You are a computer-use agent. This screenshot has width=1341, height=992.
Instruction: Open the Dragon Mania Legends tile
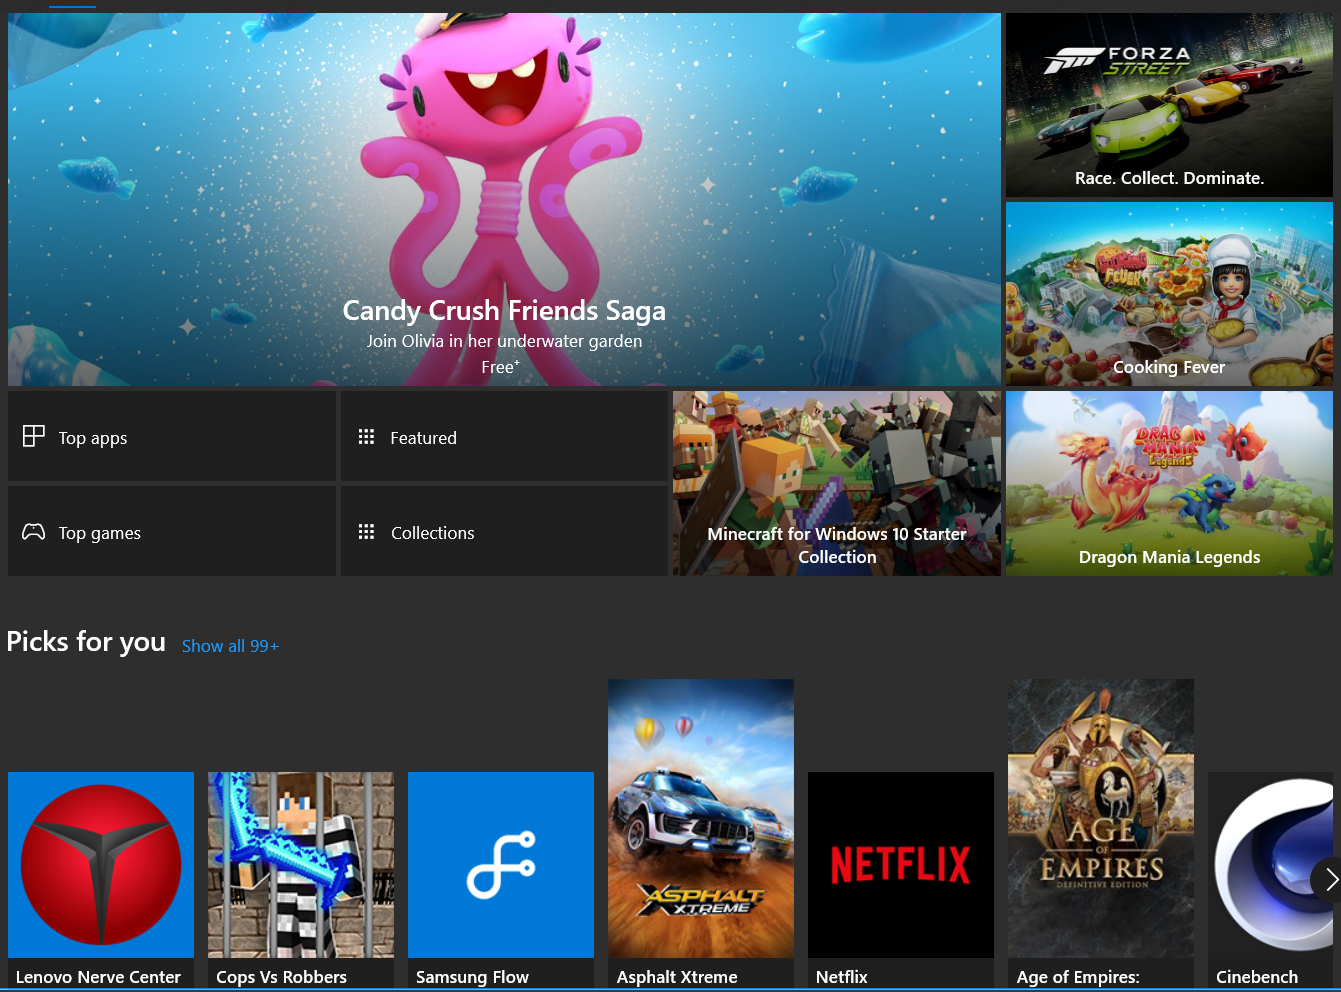(1169, 483)
